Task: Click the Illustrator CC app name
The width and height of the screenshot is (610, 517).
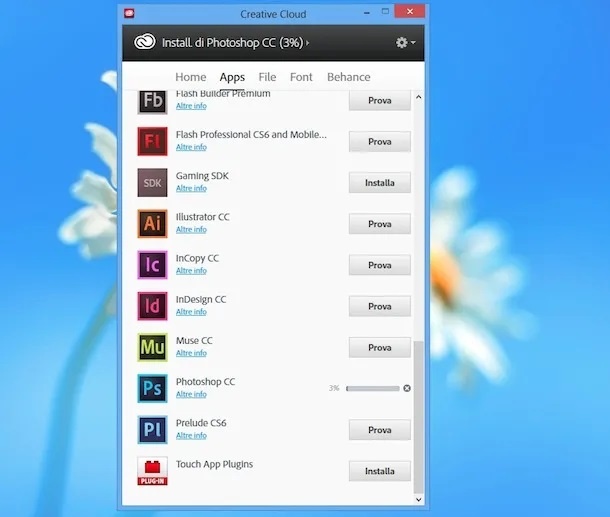Action: click(203, 217)
